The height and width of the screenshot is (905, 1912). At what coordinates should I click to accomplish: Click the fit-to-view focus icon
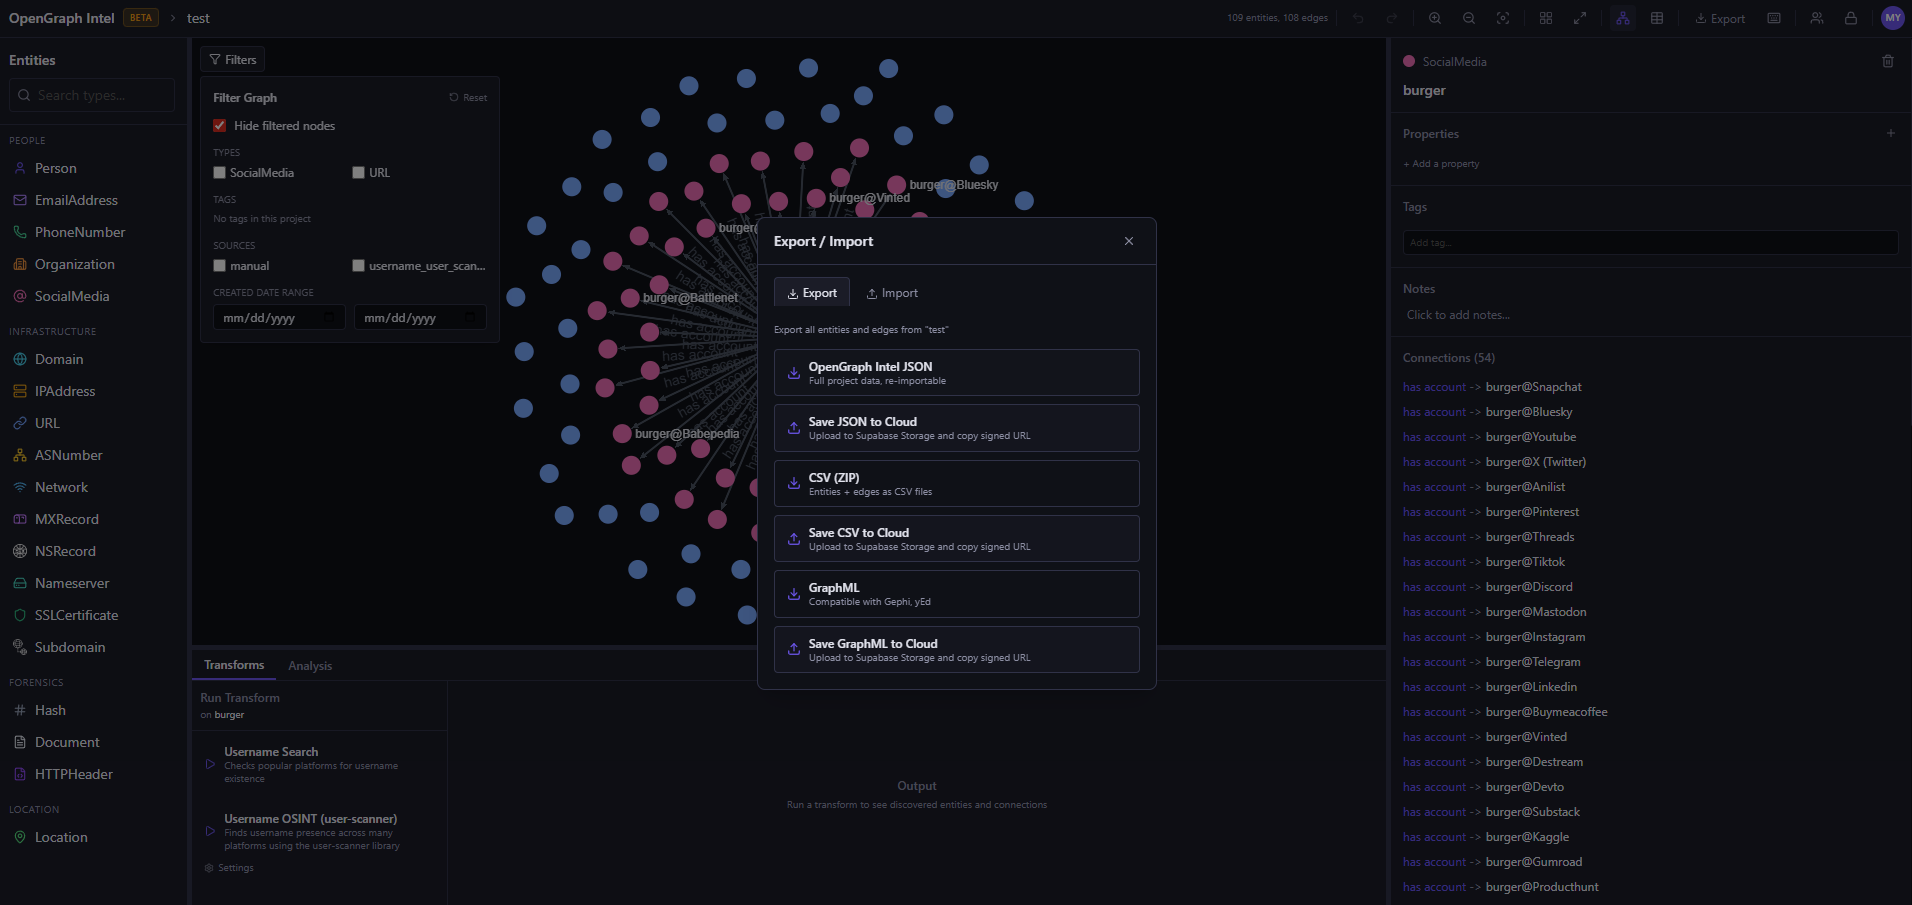click(1503, 18)
